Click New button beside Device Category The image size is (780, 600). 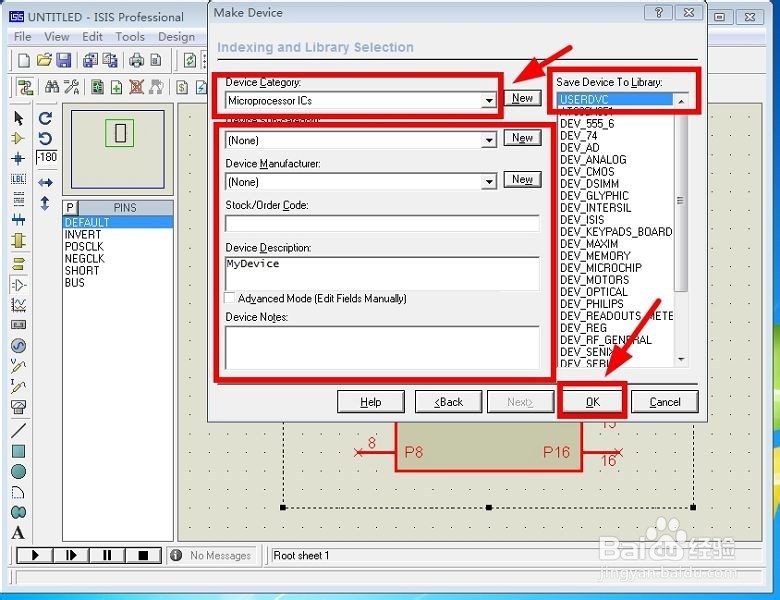point(522,98)
